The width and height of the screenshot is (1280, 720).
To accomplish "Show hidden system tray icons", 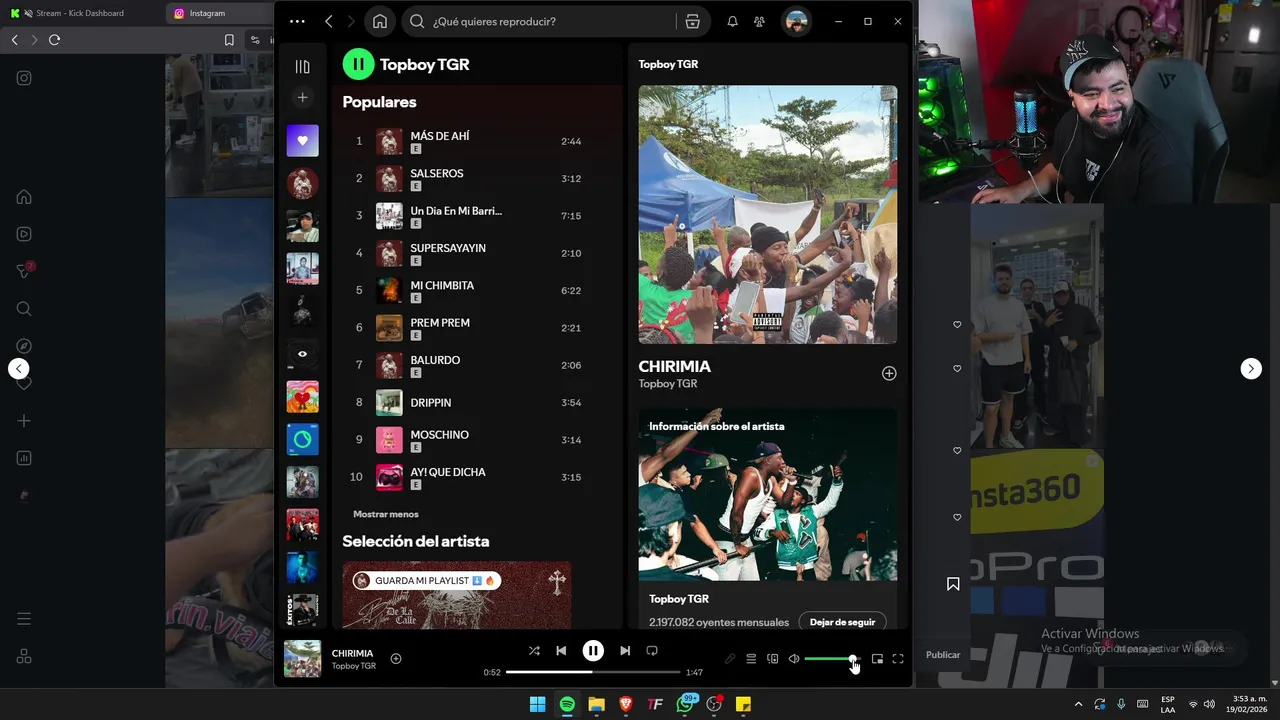I will pyautogui.click(x=1078, y=704).
